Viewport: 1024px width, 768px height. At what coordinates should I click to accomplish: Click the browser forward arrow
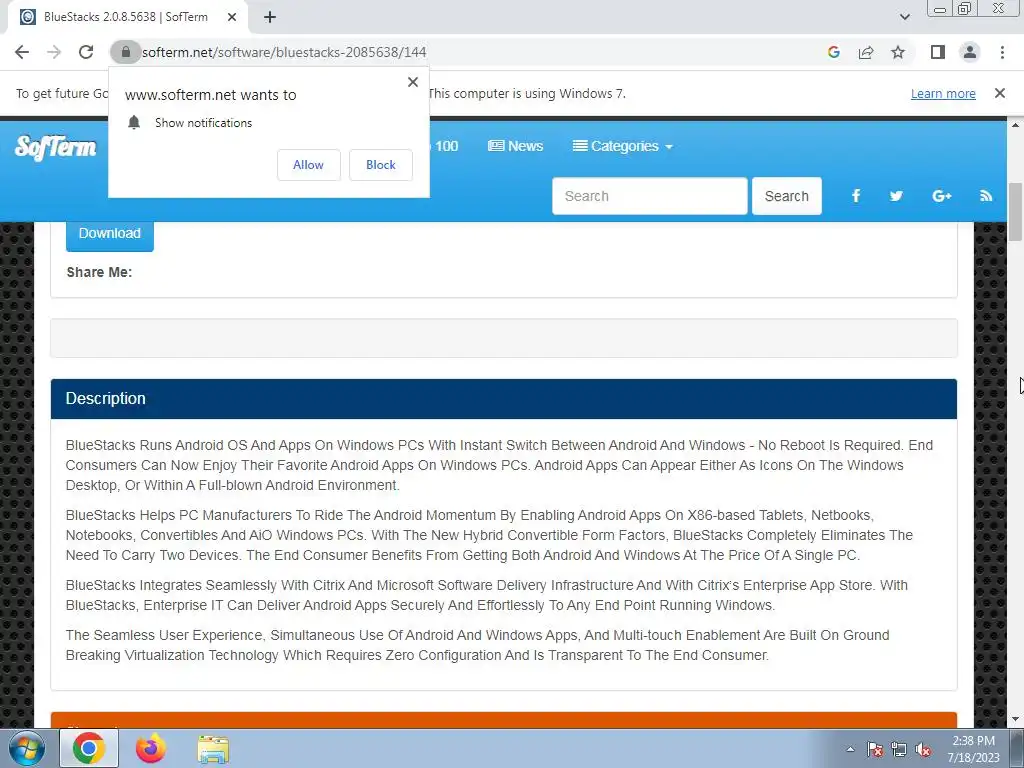[x=54, y=52]
